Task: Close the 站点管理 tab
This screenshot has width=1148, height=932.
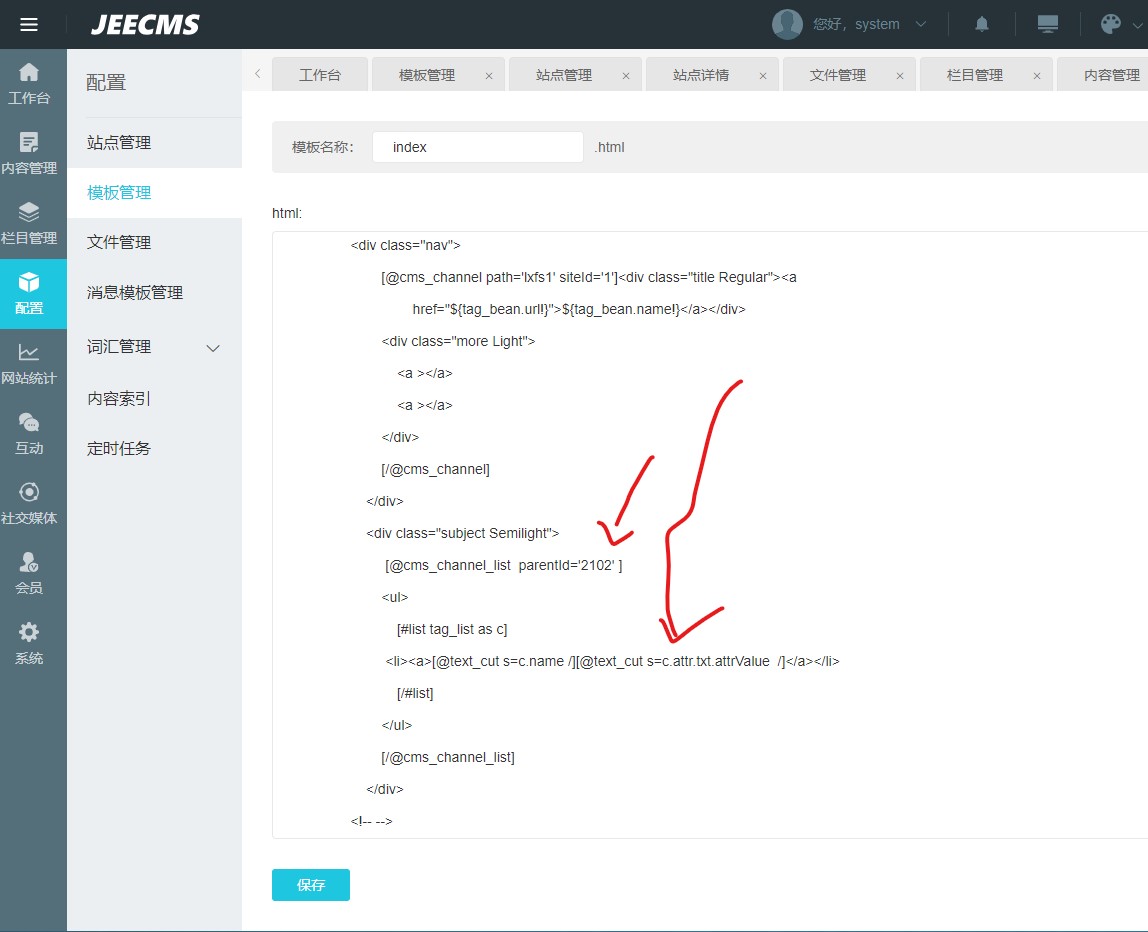Action: point(626,75)
